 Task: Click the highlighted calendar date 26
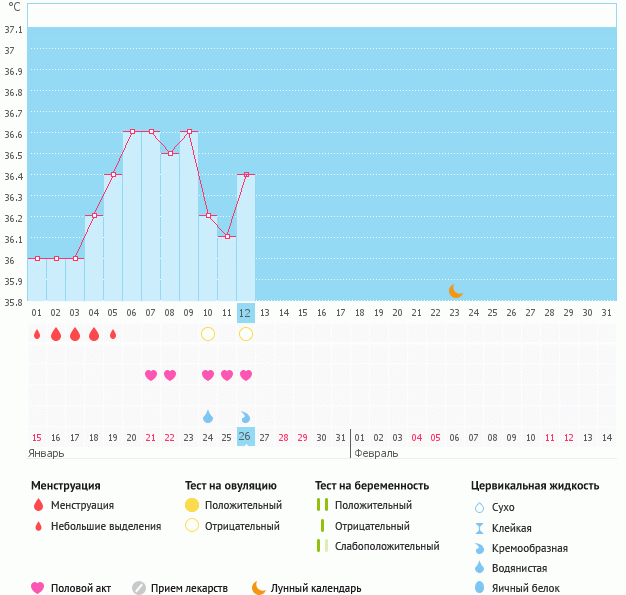pyautogui.click(x=246, y=437)
